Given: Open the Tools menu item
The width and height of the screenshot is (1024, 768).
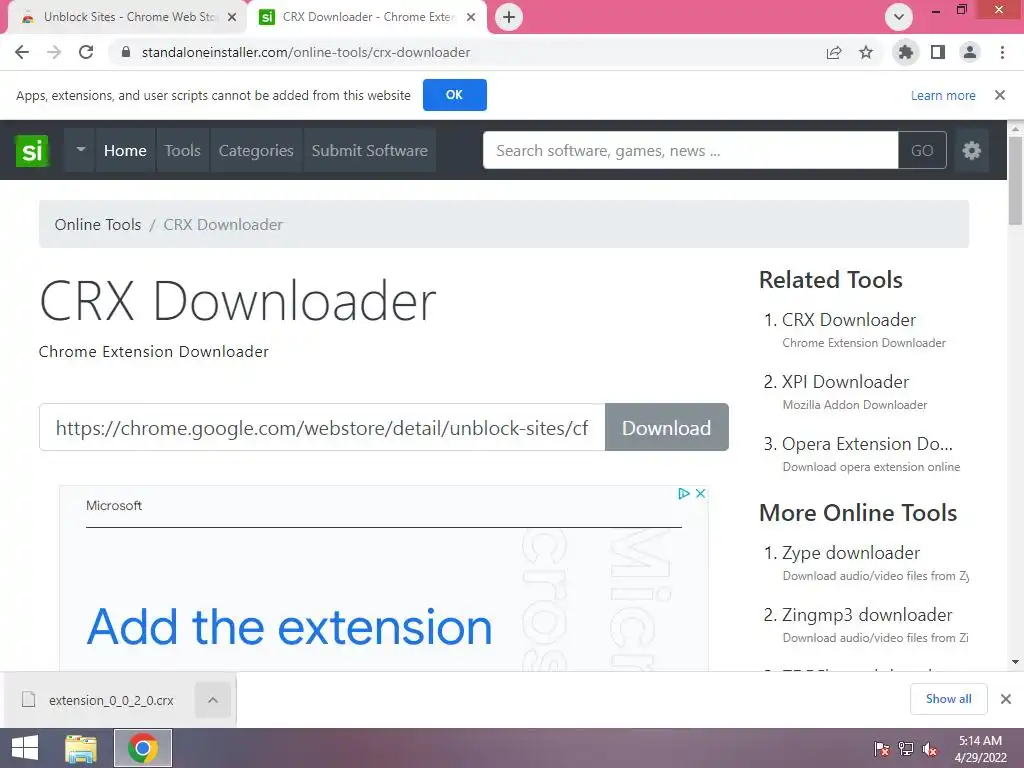Looking at the screenshot, I should coord(182,150).
